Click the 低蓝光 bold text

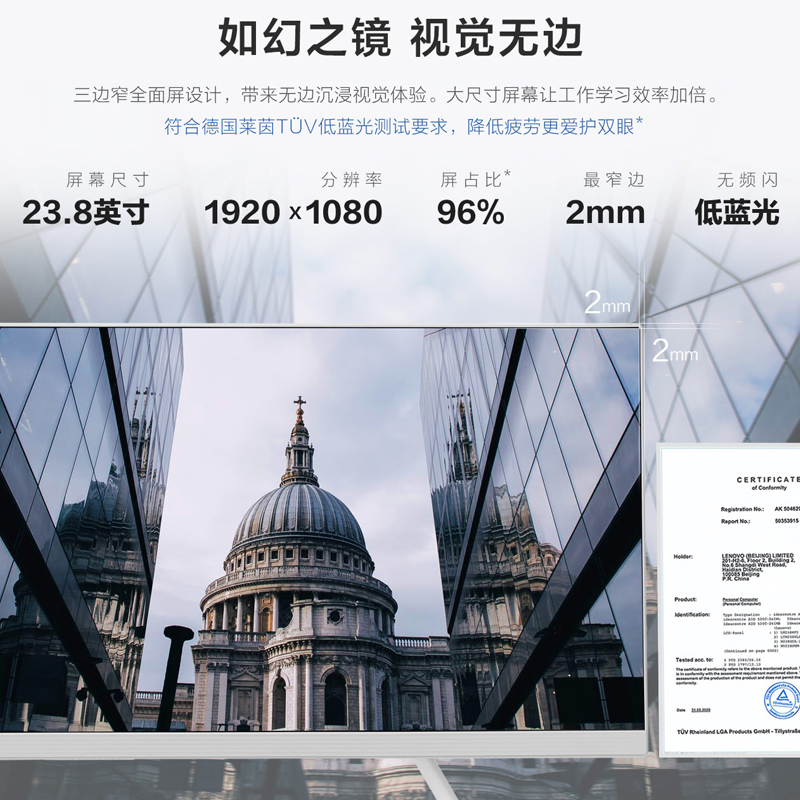pyautogui.click(x=737, y=212)
